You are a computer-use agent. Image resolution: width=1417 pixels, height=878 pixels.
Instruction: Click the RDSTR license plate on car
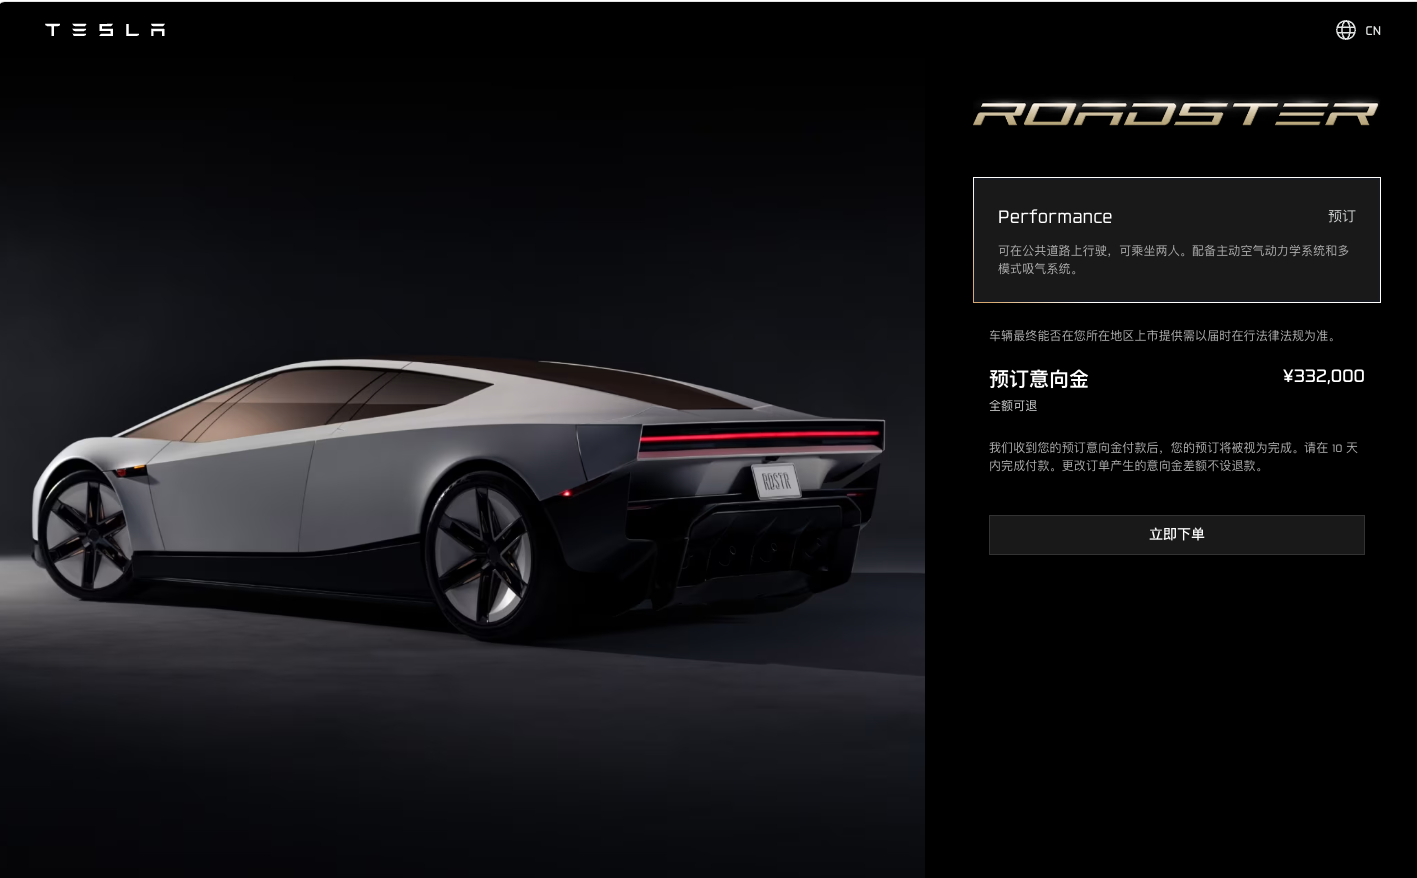click(x=776, y=481)
